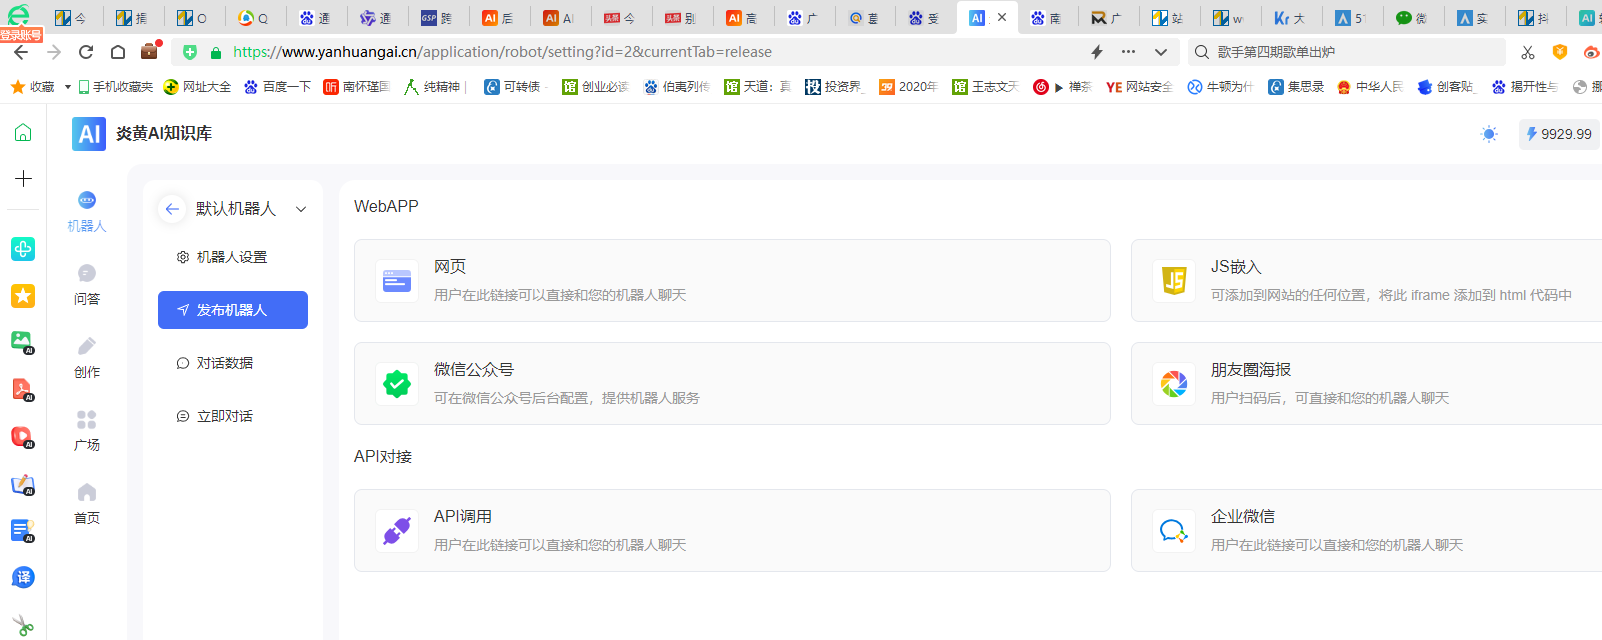Click the 企业微信 card title

pos(1243,517)
